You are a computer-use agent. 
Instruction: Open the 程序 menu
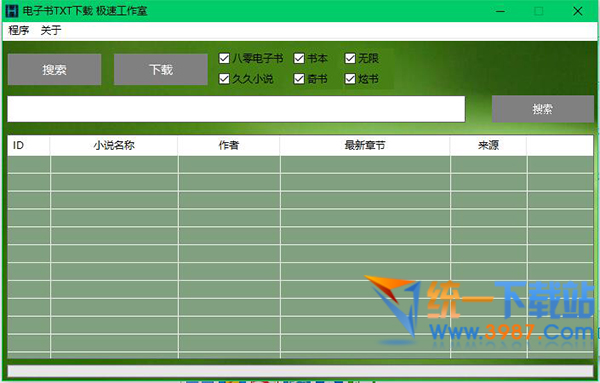19,30
